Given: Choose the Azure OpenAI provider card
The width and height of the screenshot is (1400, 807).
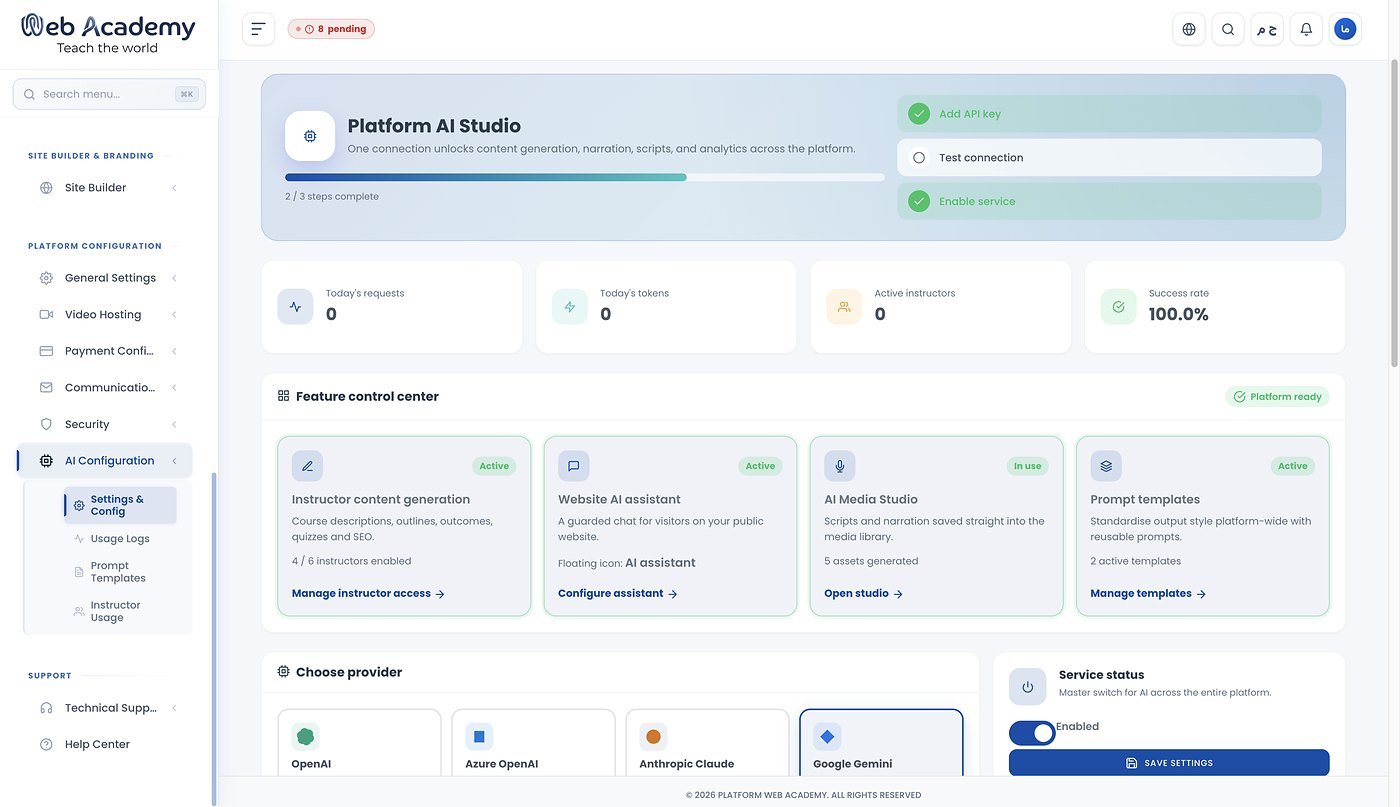Looking at the screenshot, I should [x=533, y=743].
